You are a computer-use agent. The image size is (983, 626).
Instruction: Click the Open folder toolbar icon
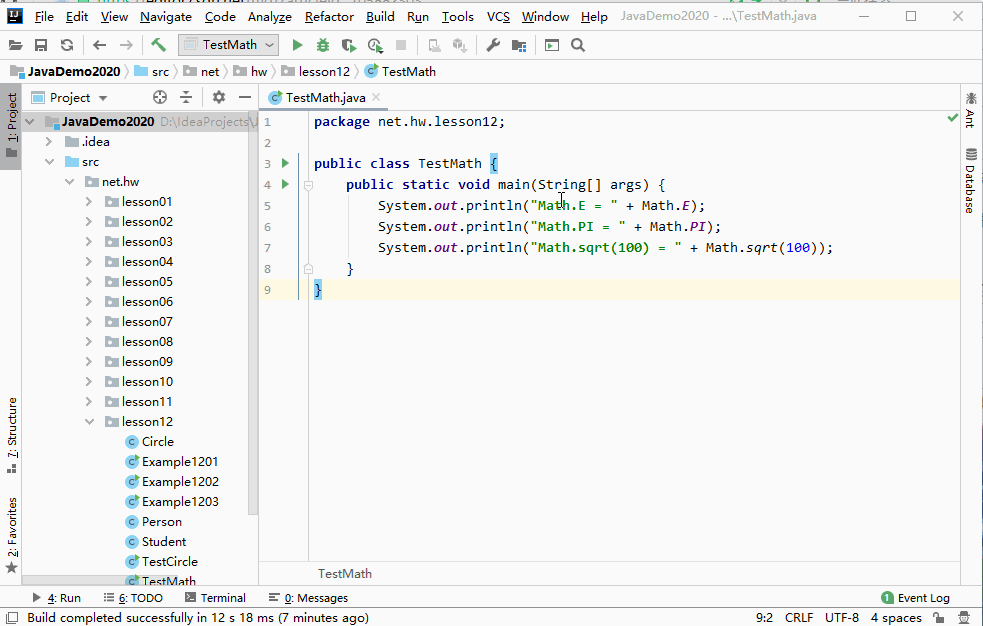(x=15, y=45)
